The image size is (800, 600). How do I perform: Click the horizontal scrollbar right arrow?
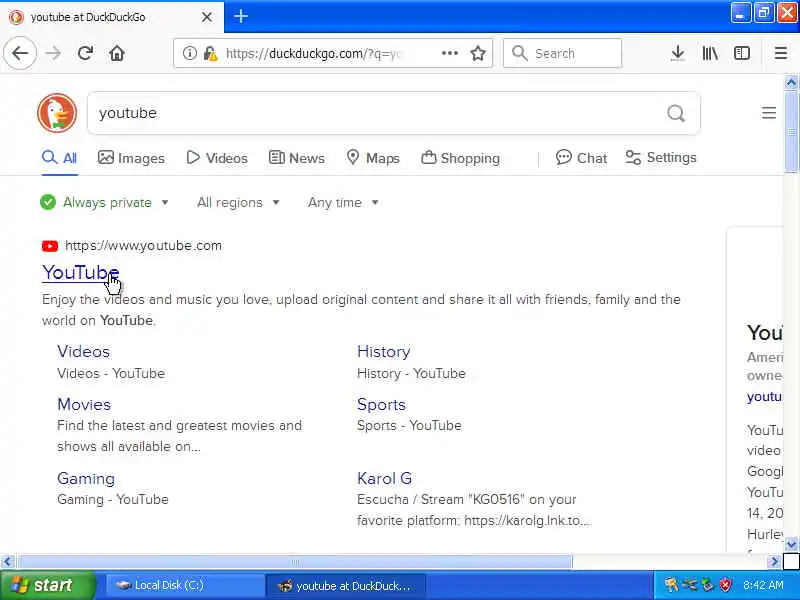pos(774,562)
